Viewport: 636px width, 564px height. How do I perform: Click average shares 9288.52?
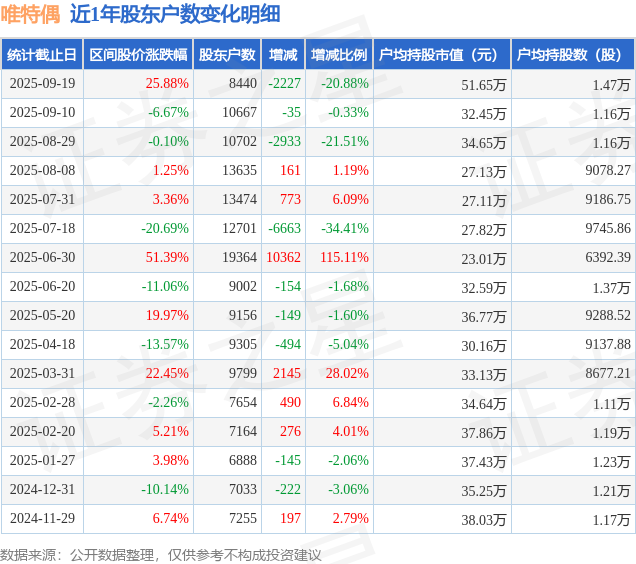coord(608,315)
